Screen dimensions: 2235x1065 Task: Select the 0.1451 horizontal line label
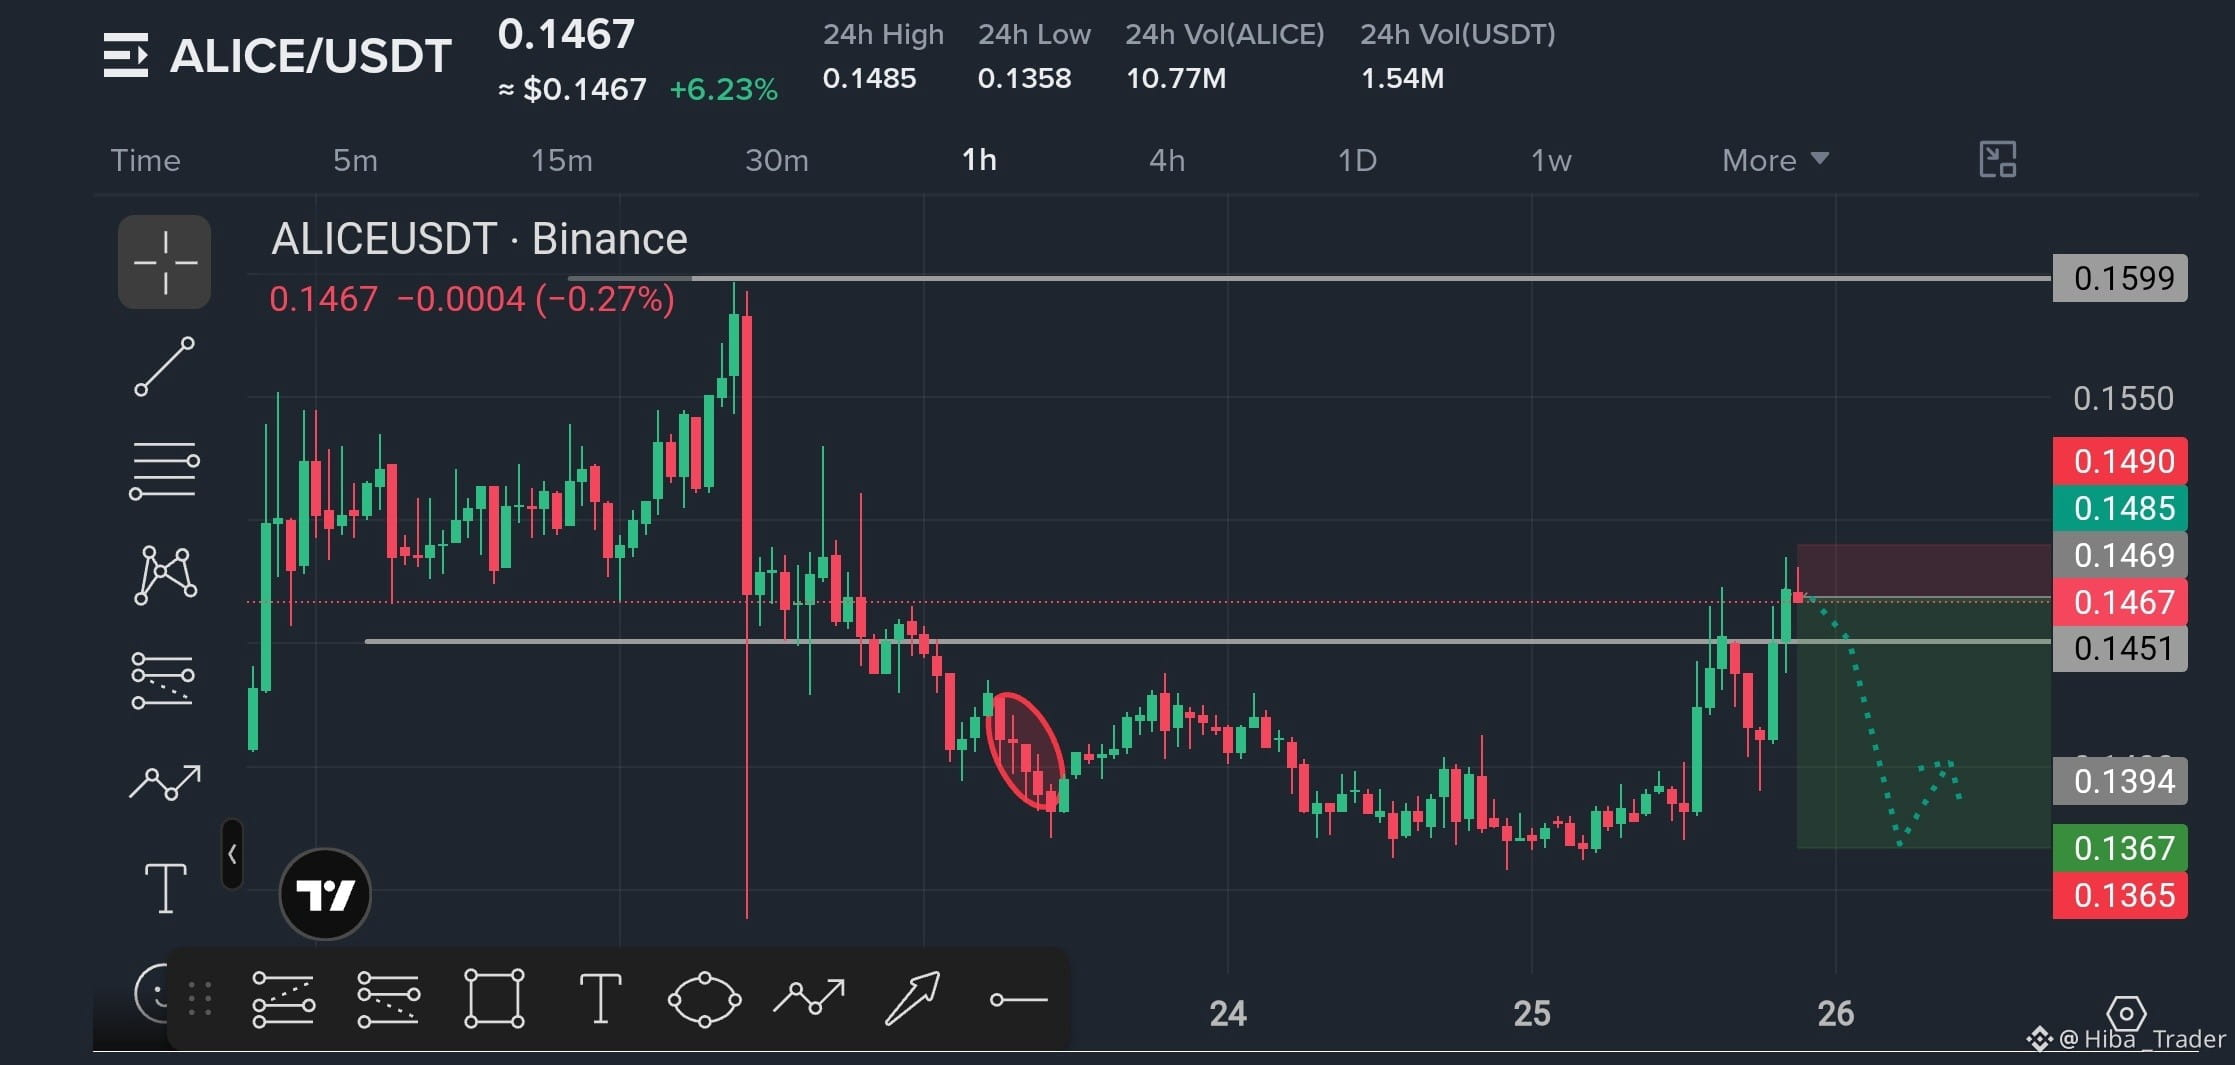[x=2120, y=648]
